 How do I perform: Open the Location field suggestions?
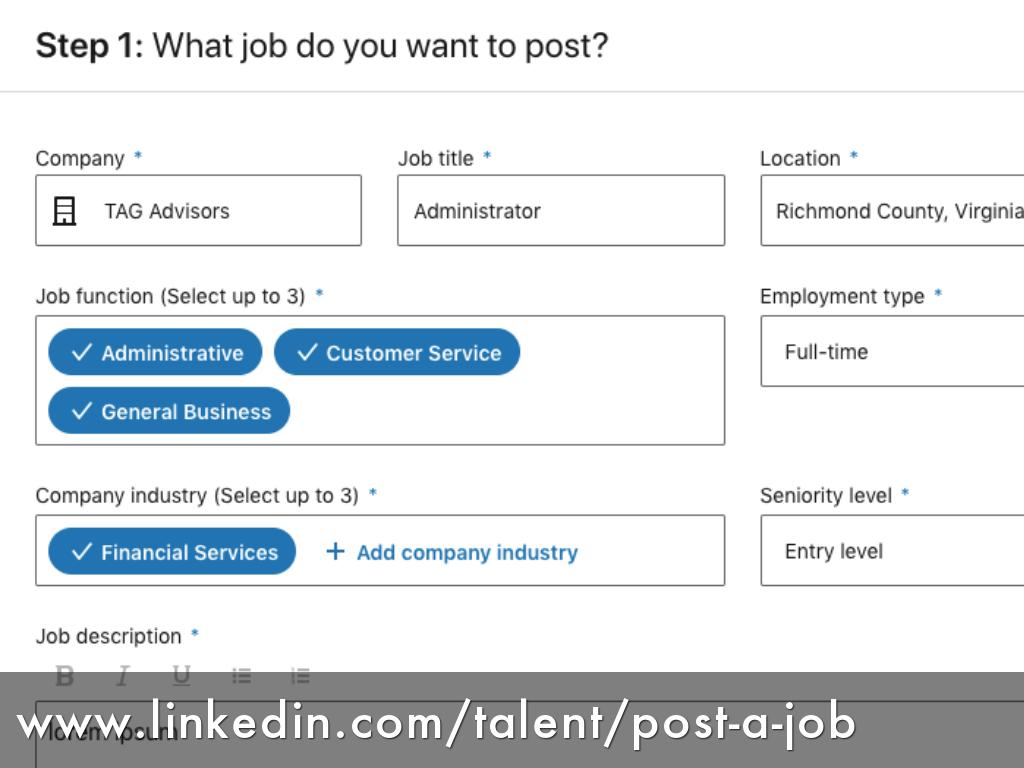tap(892, 211)
